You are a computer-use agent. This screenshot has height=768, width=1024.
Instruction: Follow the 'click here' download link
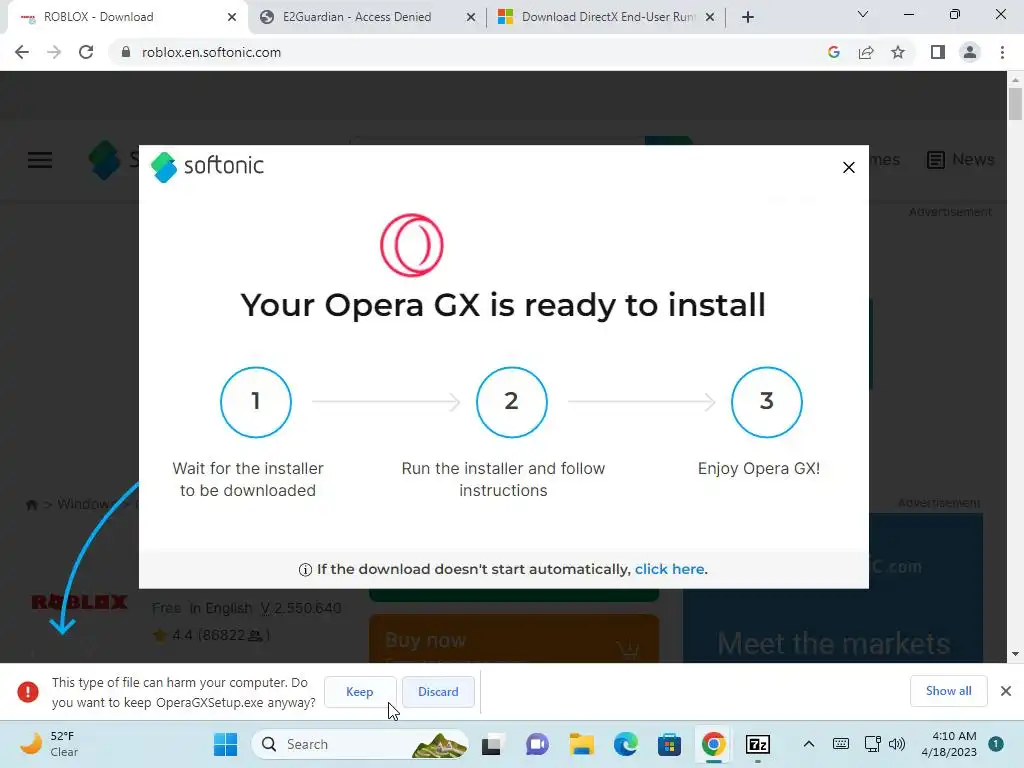pyautogui.click(x=669, y=569)
